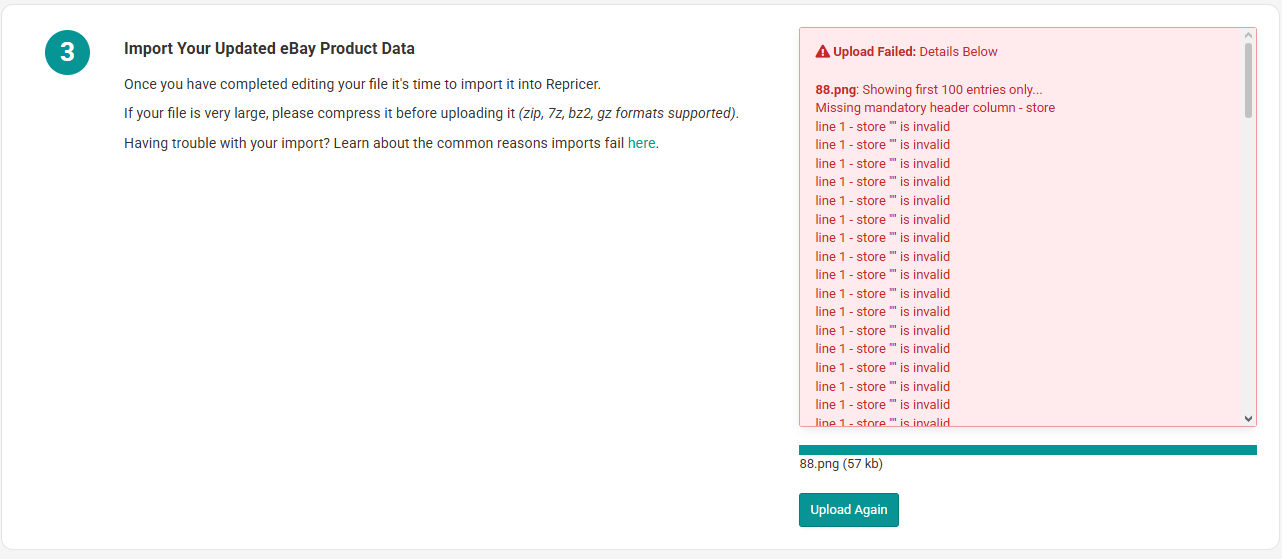Click "Import Your Updated eBay Product Data" heading
The image size is (1282, 559).
269,48
